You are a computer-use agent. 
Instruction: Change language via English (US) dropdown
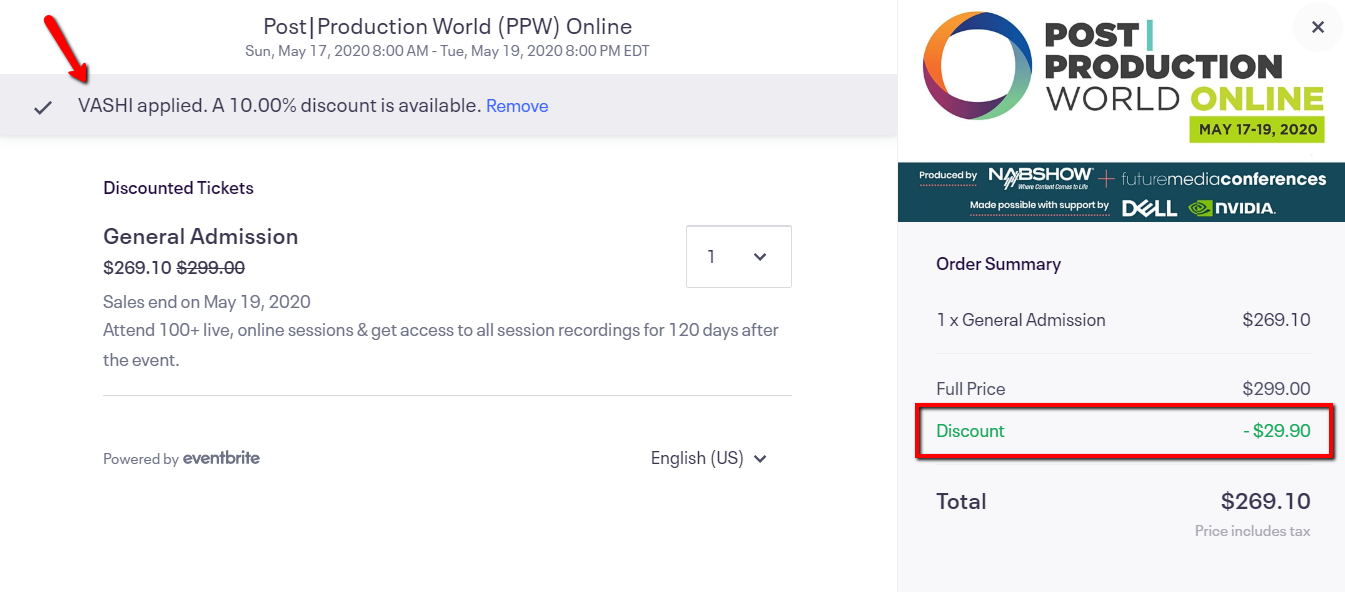(709, 458)
